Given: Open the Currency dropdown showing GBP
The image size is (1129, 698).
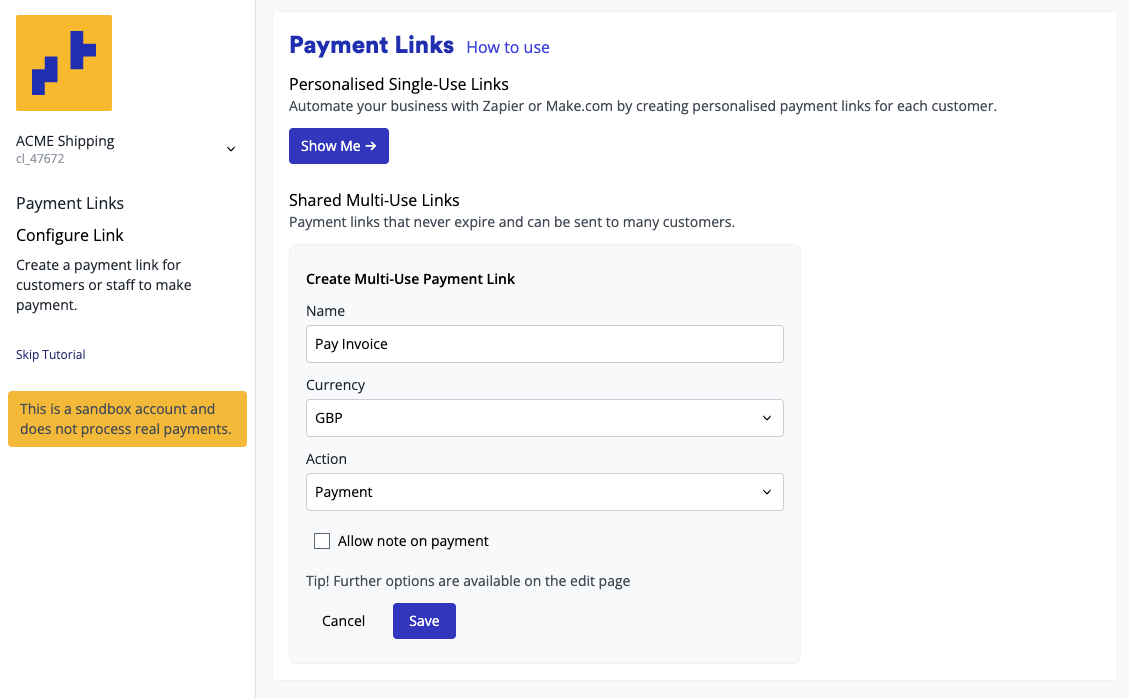Looking at the screenshot, I should (x=544, y=418).
